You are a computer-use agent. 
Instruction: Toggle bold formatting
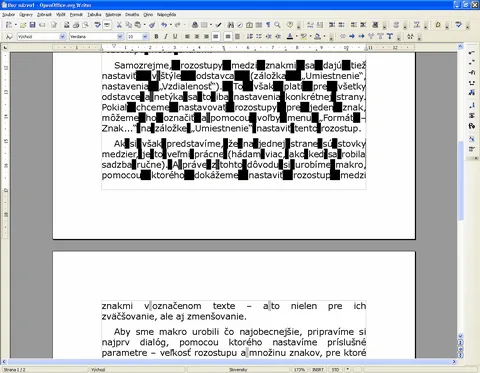156,36
